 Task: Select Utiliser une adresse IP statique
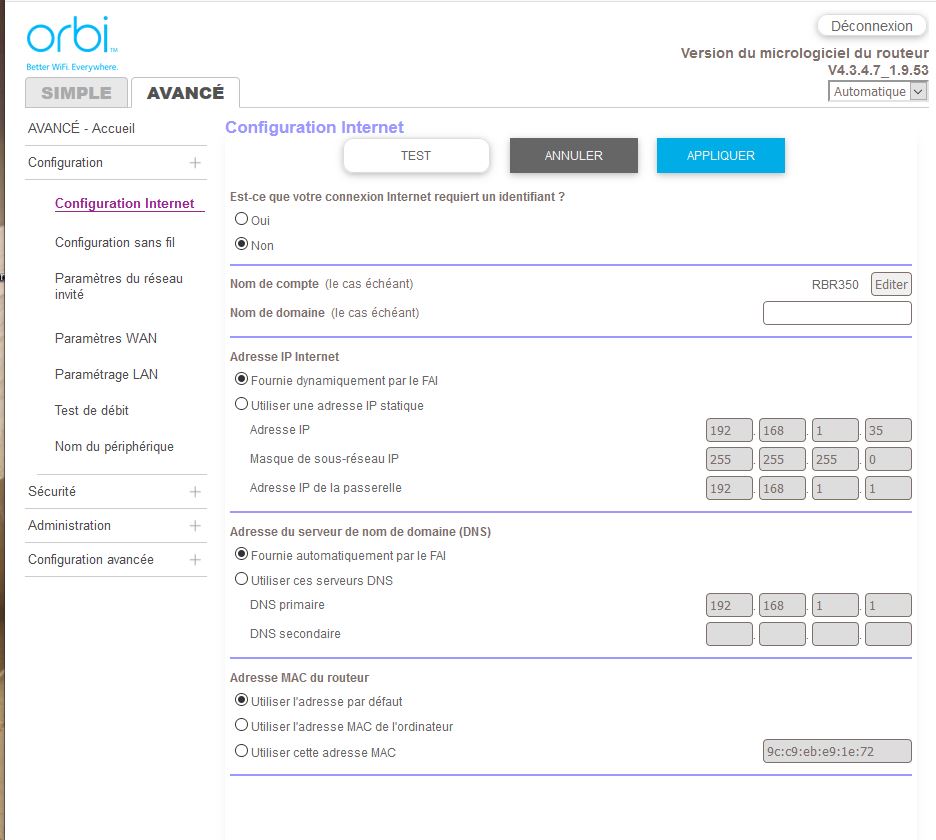pyautogui.click(x=241, y=405)
